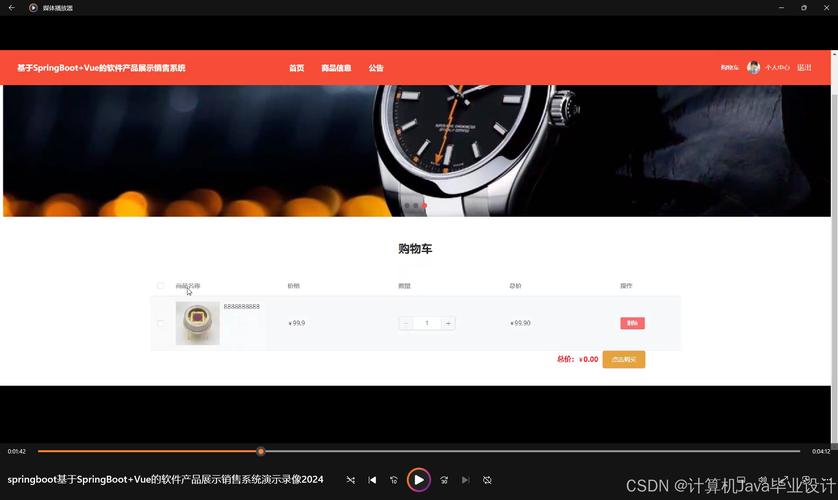Screen dimensions: 838x500
Task: Click the orange purchase button
Action: tap(624, 360)
